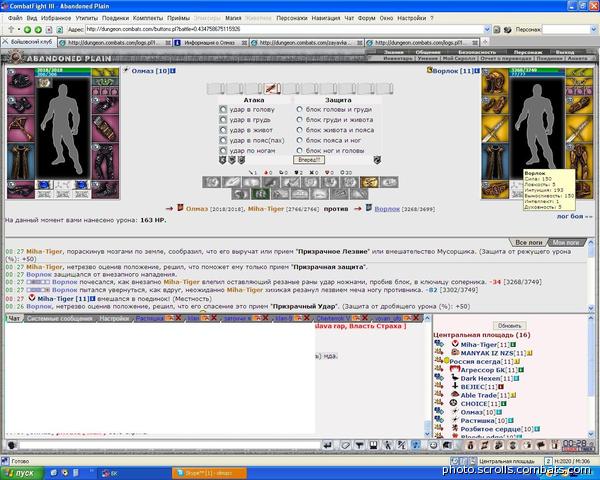Screen dimensions: 600x480
Task: Select attack 'удар в грудь'
Action: click(x=223, y=120)
